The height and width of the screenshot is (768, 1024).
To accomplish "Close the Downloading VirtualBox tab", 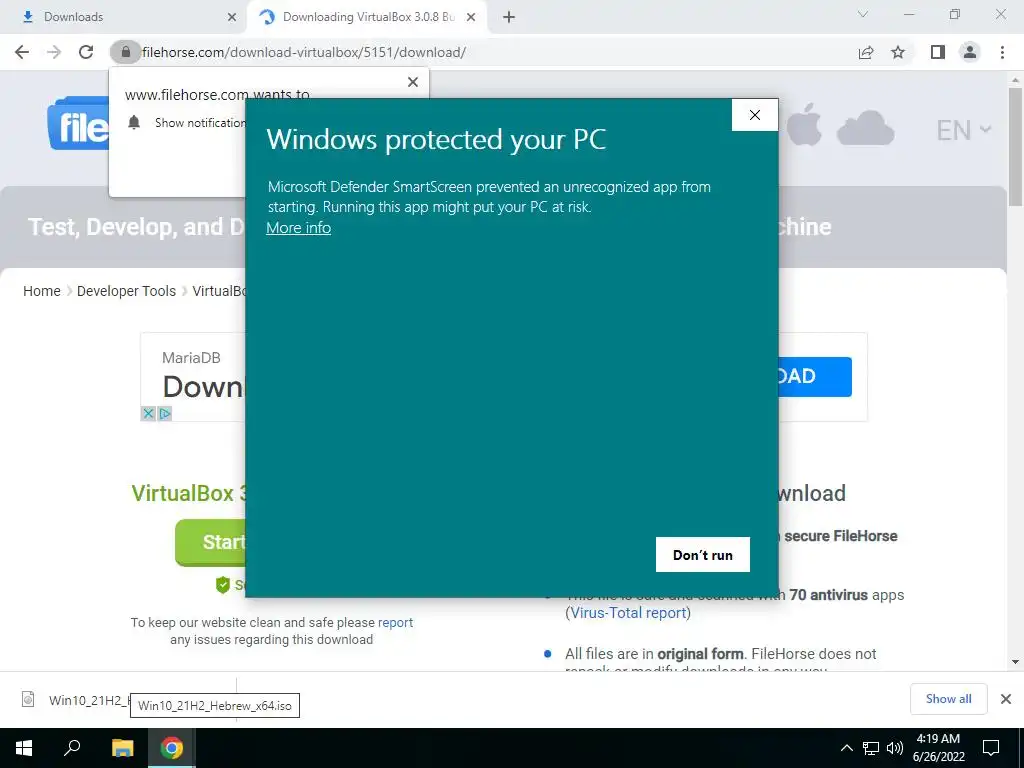I will pos(471,18).
